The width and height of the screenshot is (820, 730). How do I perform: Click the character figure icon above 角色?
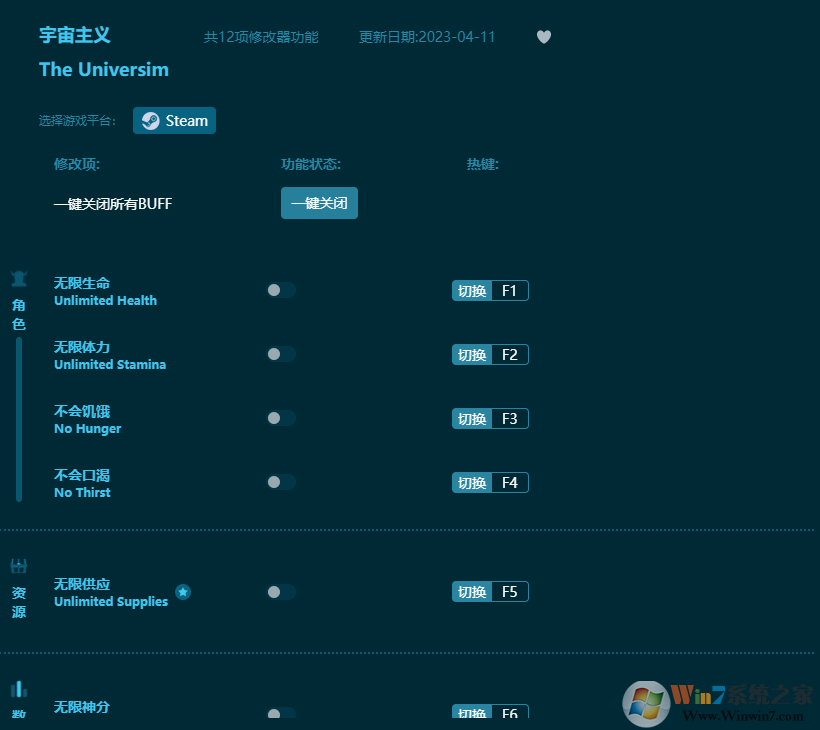click(18, 277)
